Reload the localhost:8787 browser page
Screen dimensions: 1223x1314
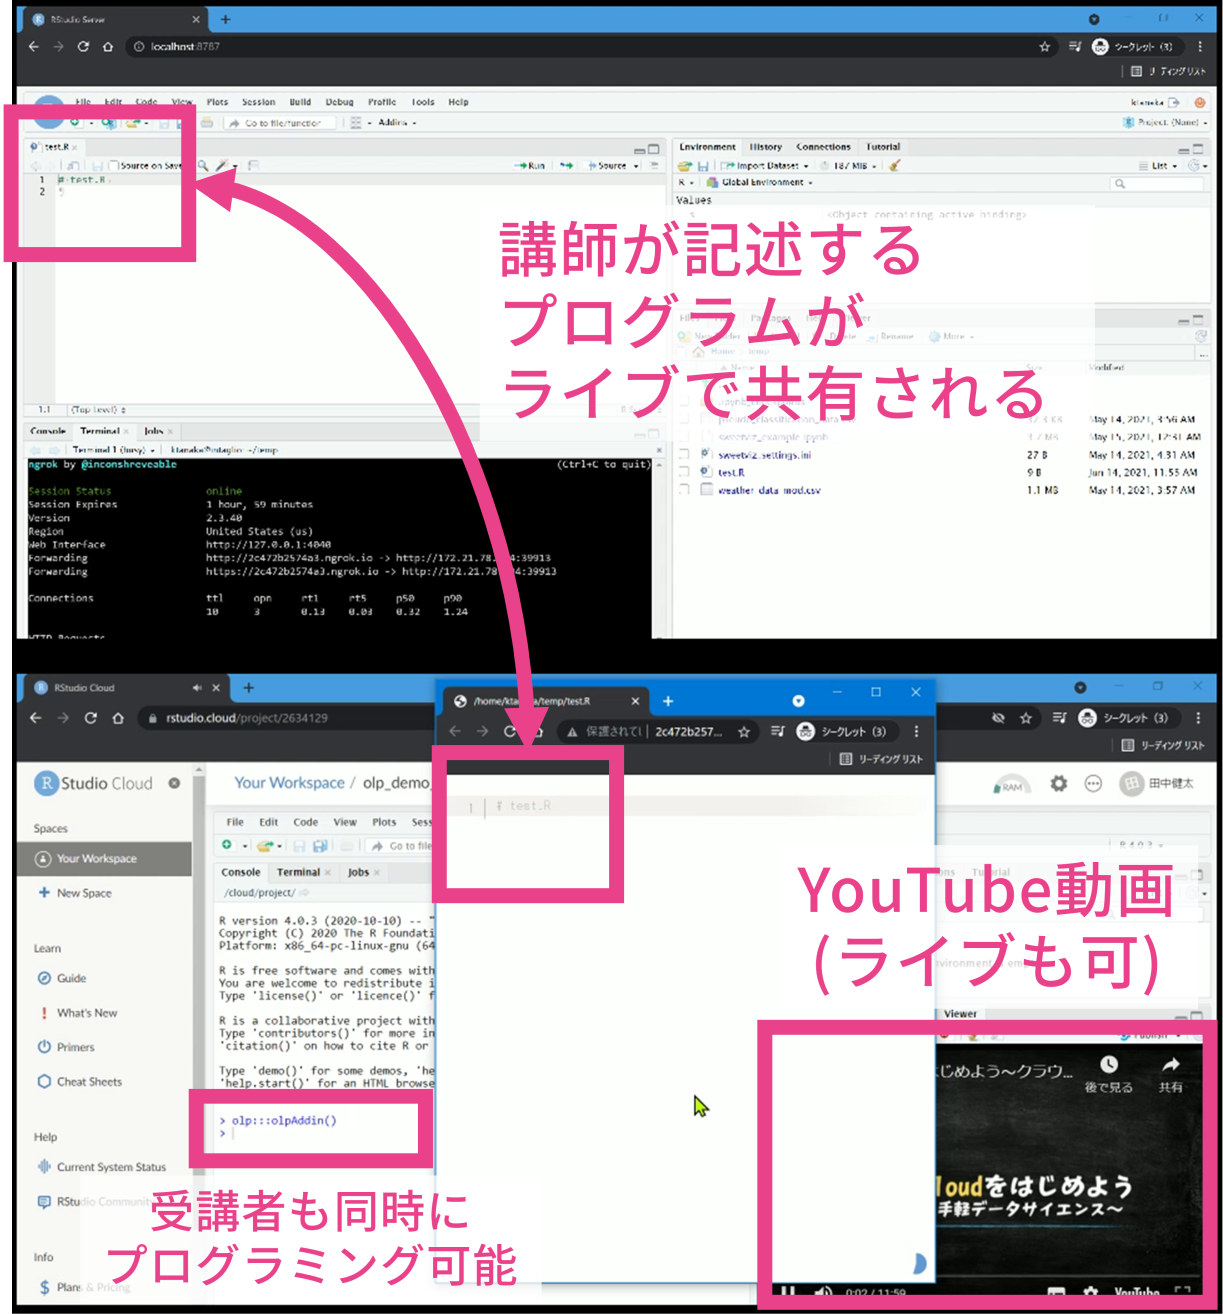pos(83,46)
